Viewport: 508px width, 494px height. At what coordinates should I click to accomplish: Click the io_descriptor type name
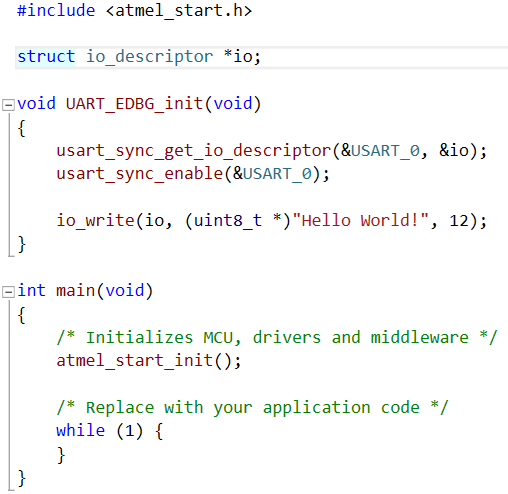coord(150,57)
